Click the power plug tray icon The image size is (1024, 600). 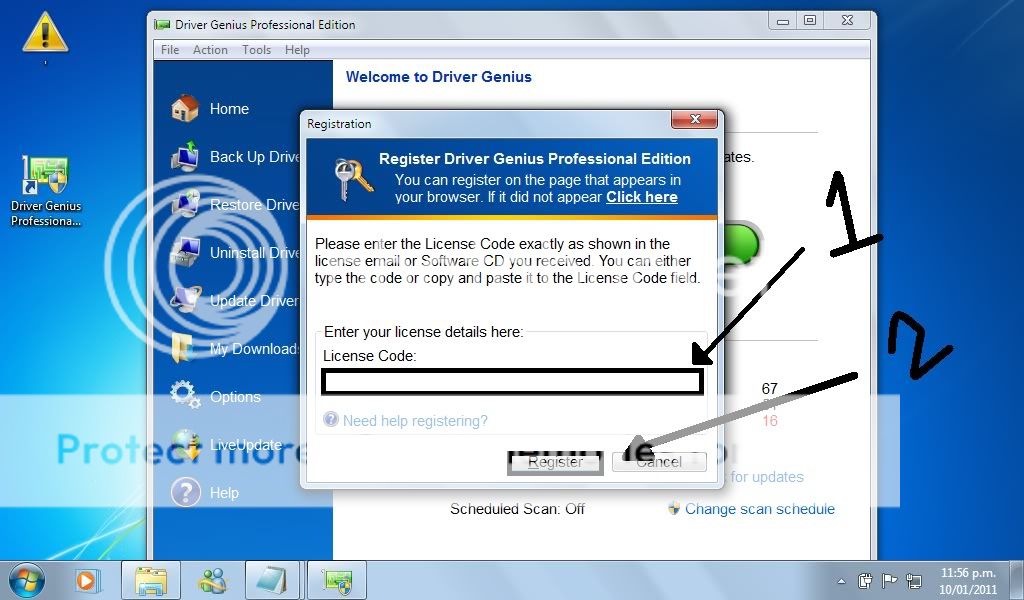(865, 580)
